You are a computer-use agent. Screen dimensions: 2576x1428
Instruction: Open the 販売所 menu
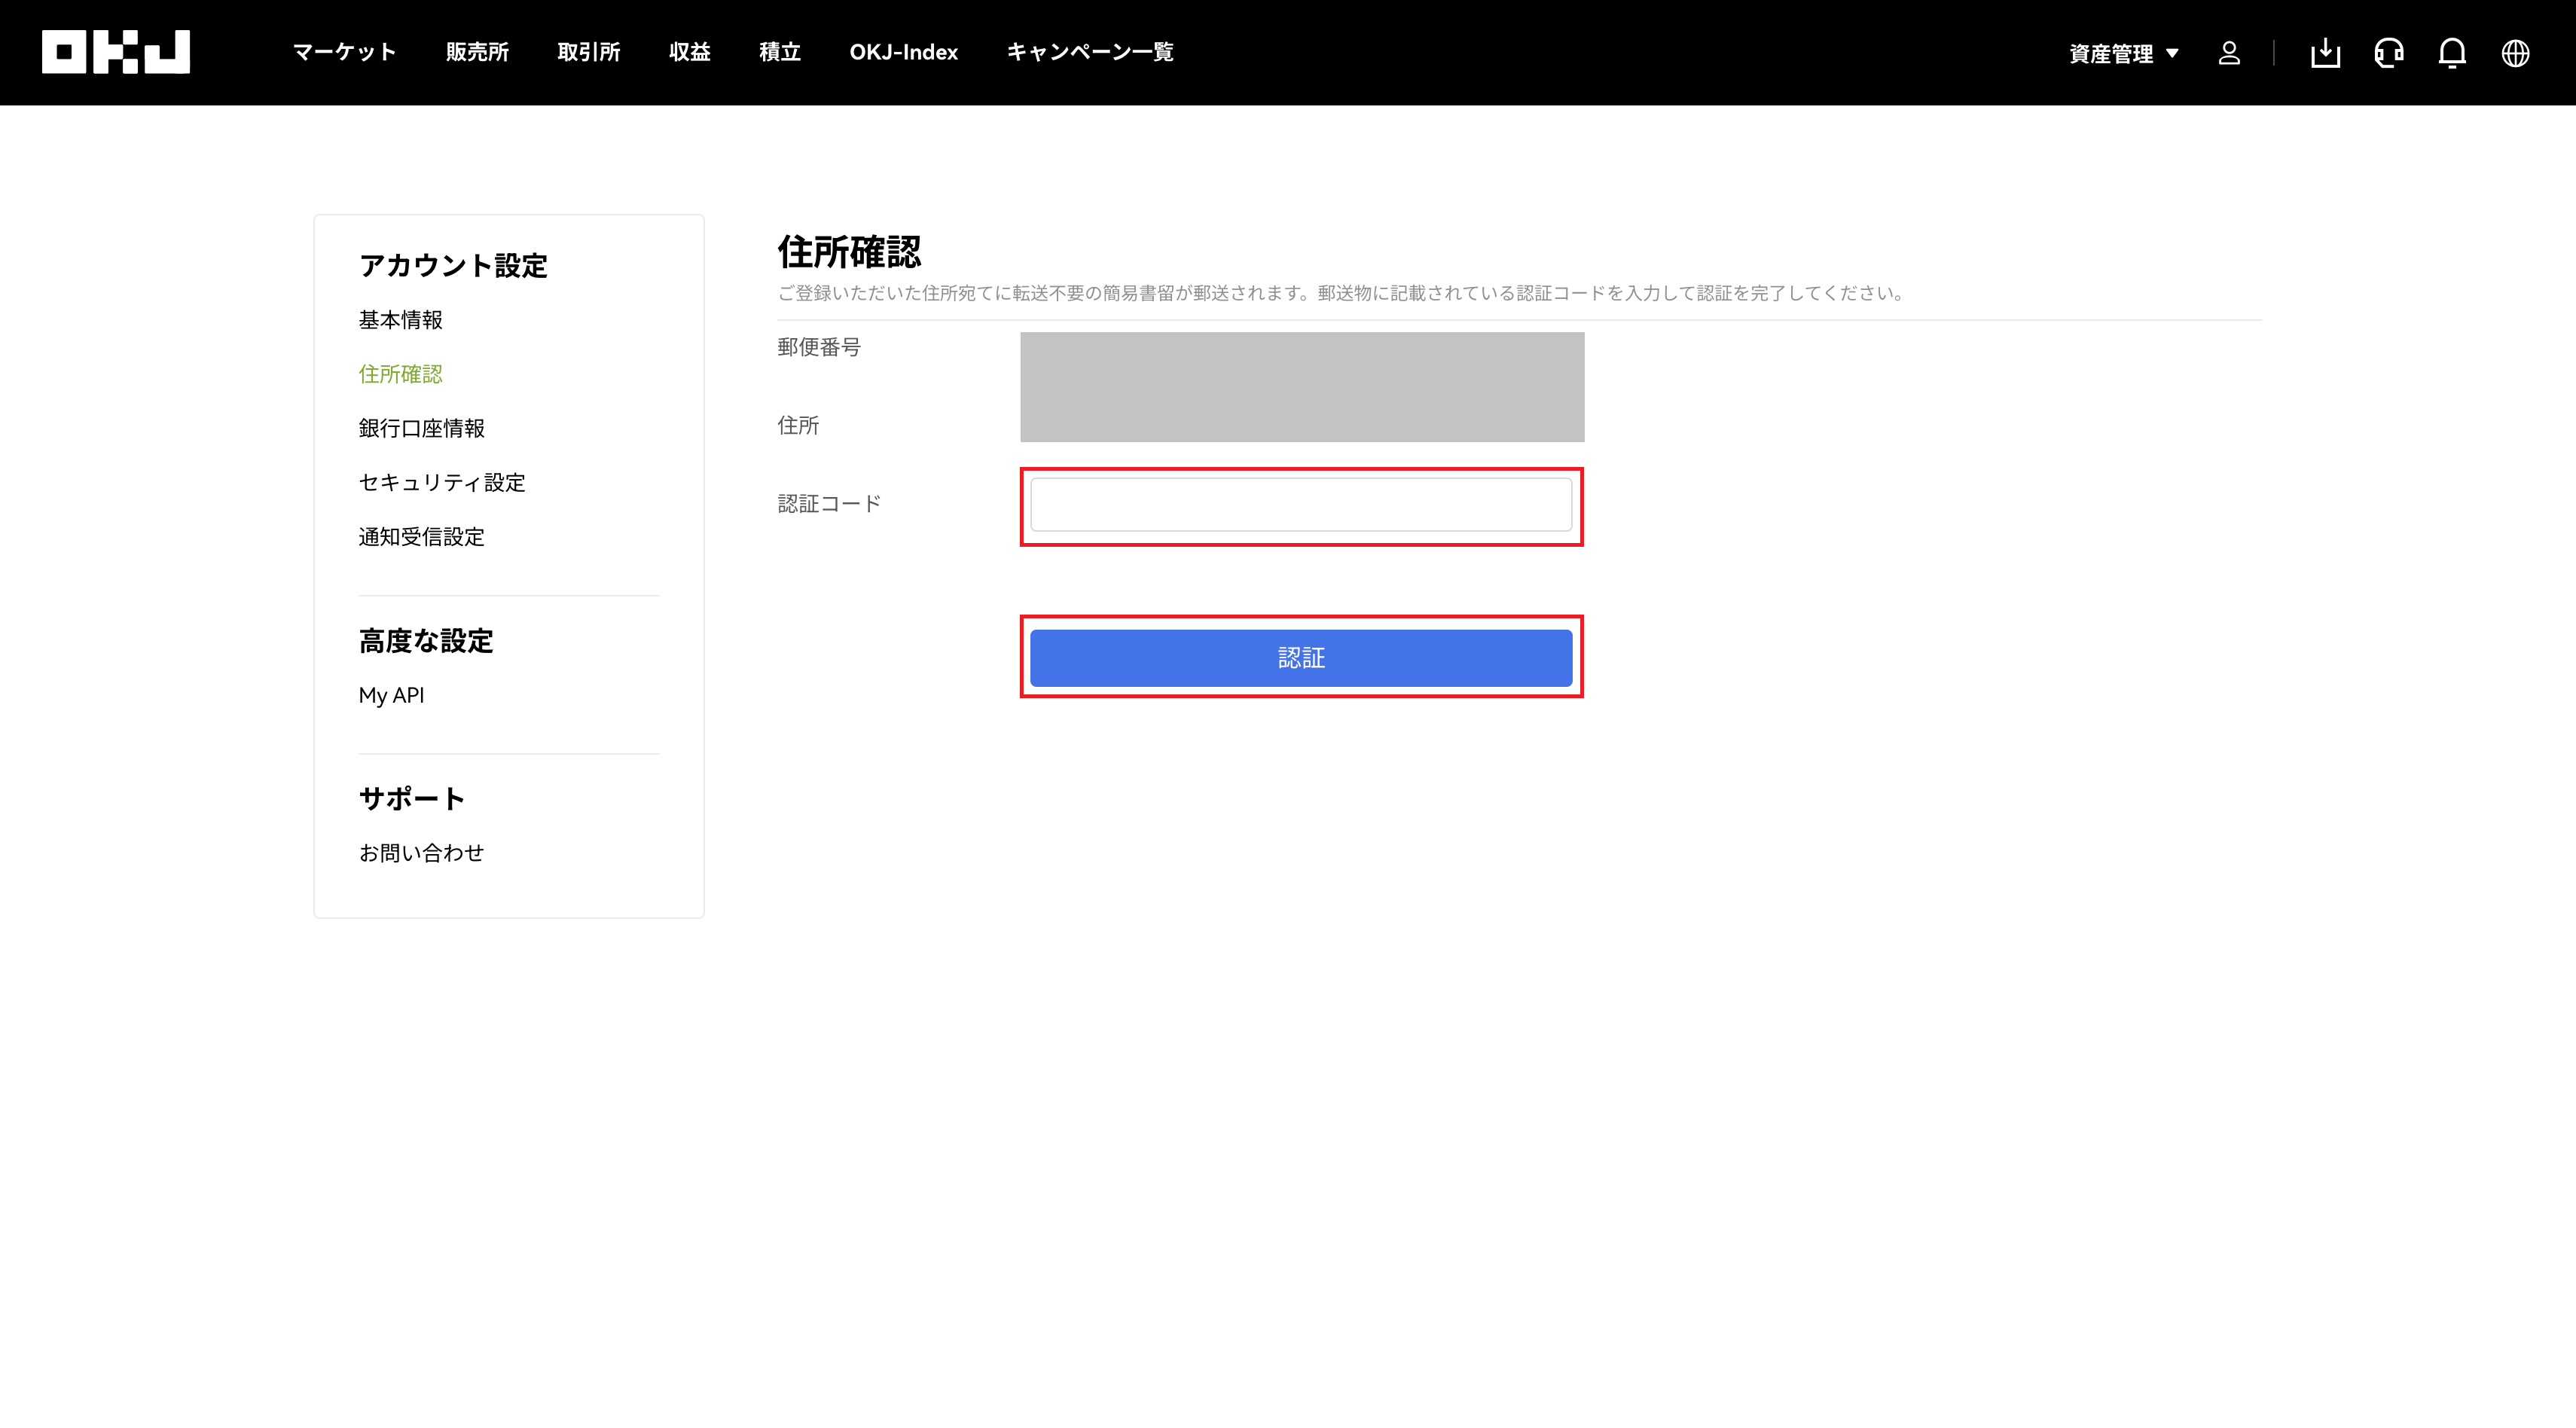pos(477,52)
